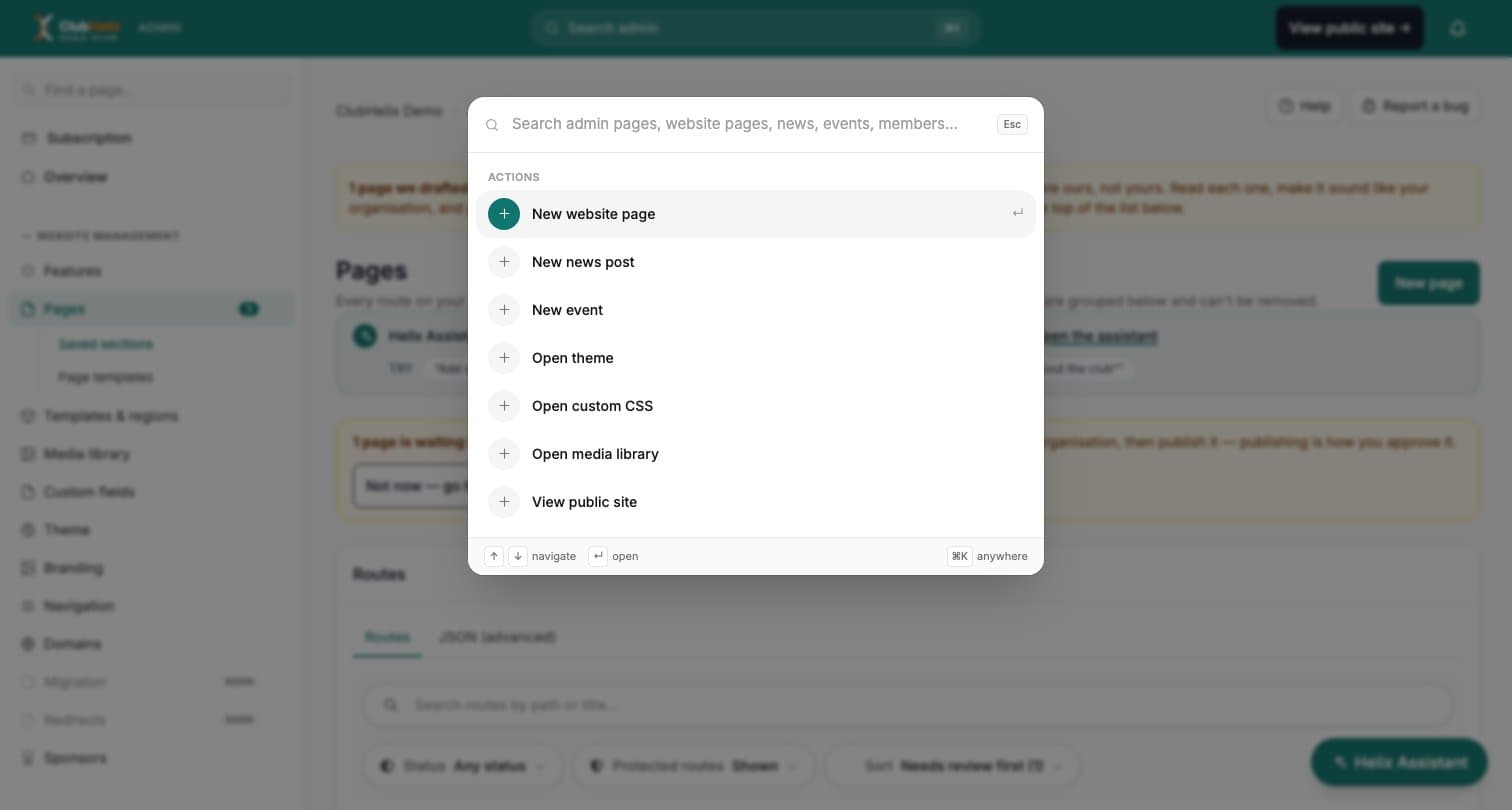This screenshot has height=810, width=1512.
Task: Click the Help button at top right
Action: pyautogui.click(x=1304, y=106)
